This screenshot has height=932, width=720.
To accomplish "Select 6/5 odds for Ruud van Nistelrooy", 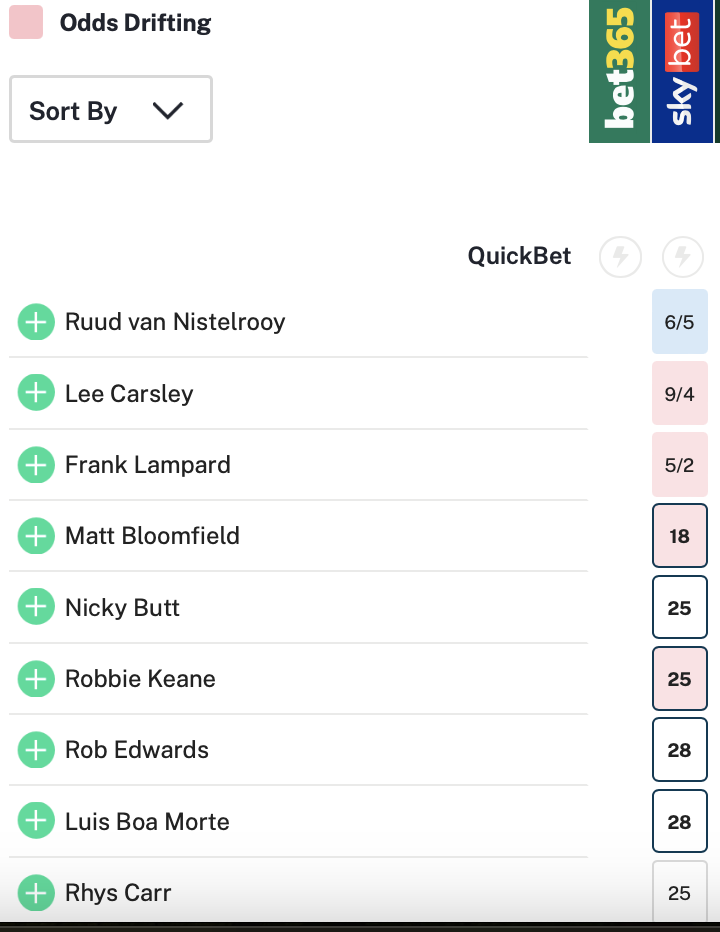I will tap(679, 322).
